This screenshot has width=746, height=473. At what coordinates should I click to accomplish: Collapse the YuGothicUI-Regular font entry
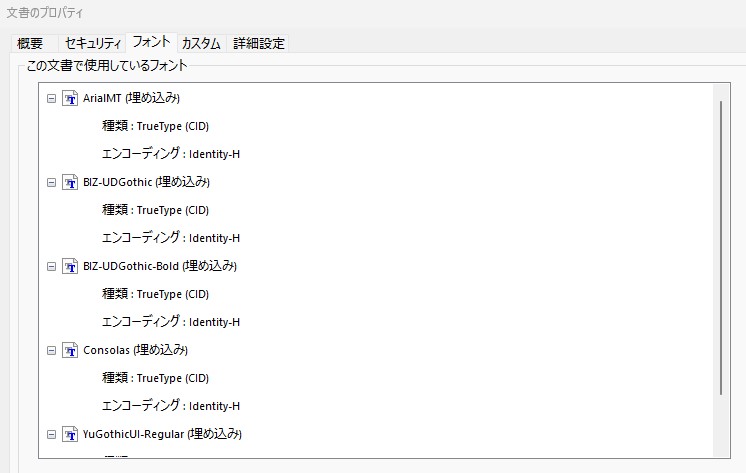tap(51, 434)
